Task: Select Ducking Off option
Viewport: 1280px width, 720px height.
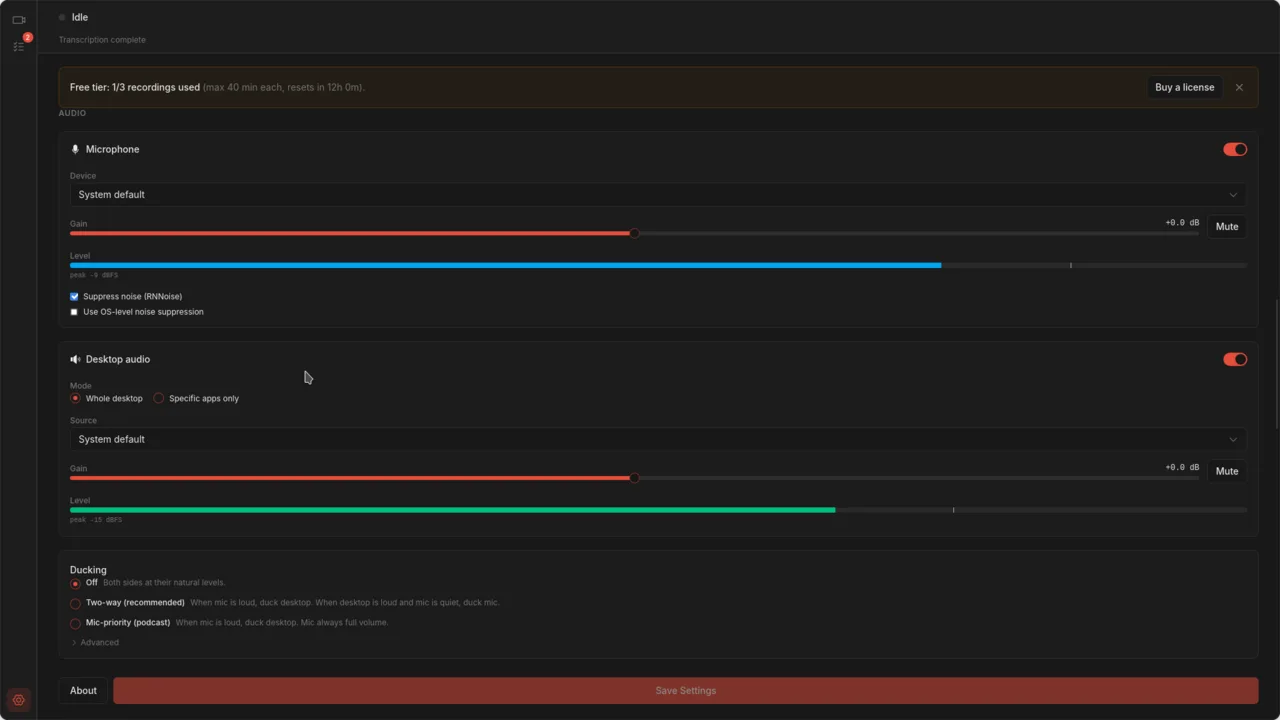Action: pos(75,583)
